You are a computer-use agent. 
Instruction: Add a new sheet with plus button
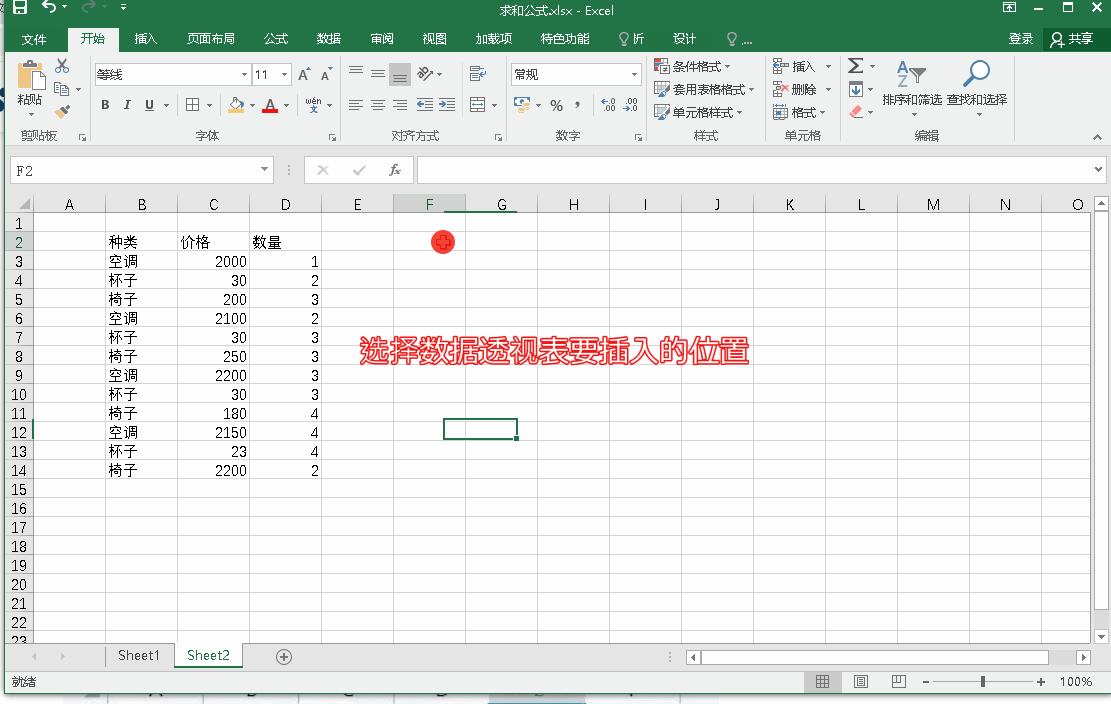[284, 656]
